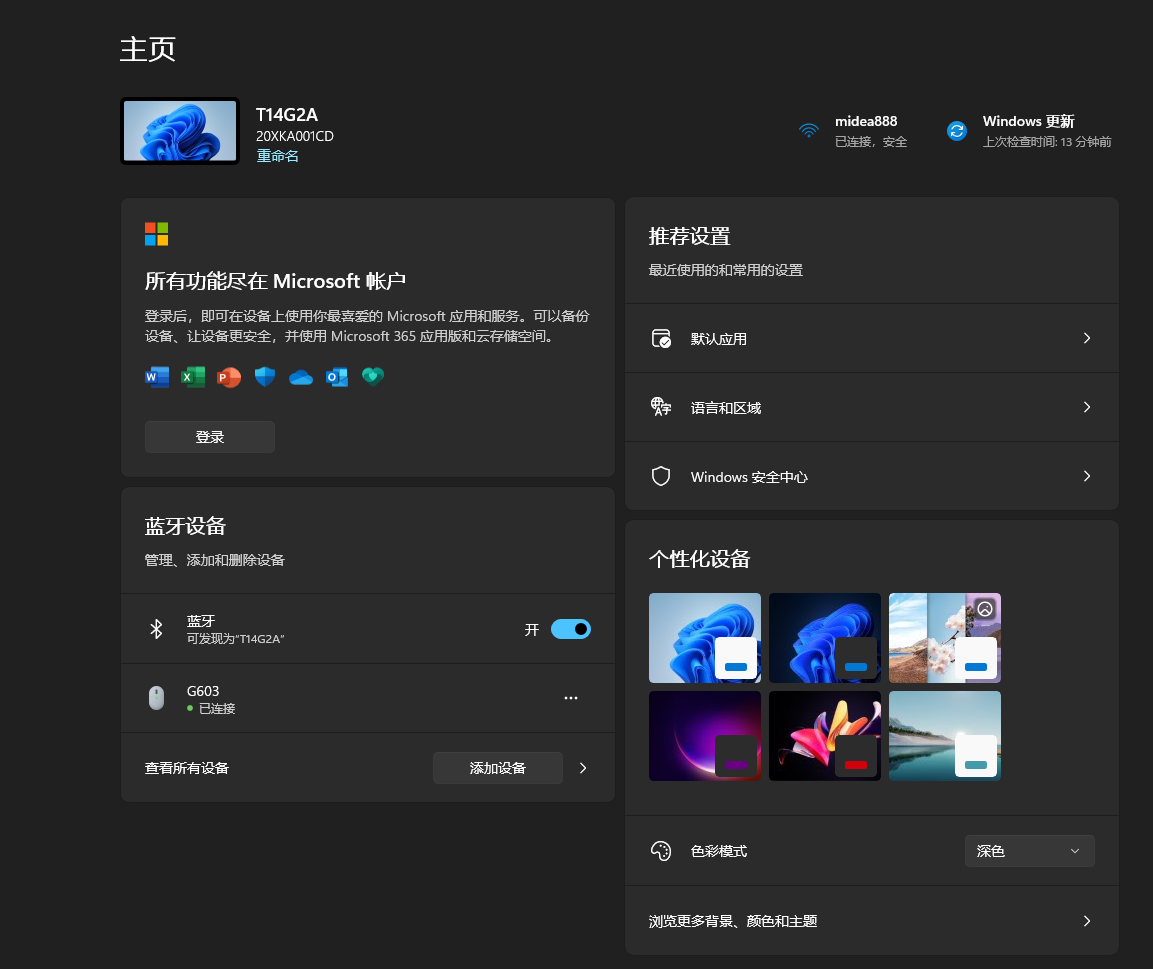Click the 个性化设备 heading
The width and height of the screenshot is (1153, 969).
tap(699, 559)
